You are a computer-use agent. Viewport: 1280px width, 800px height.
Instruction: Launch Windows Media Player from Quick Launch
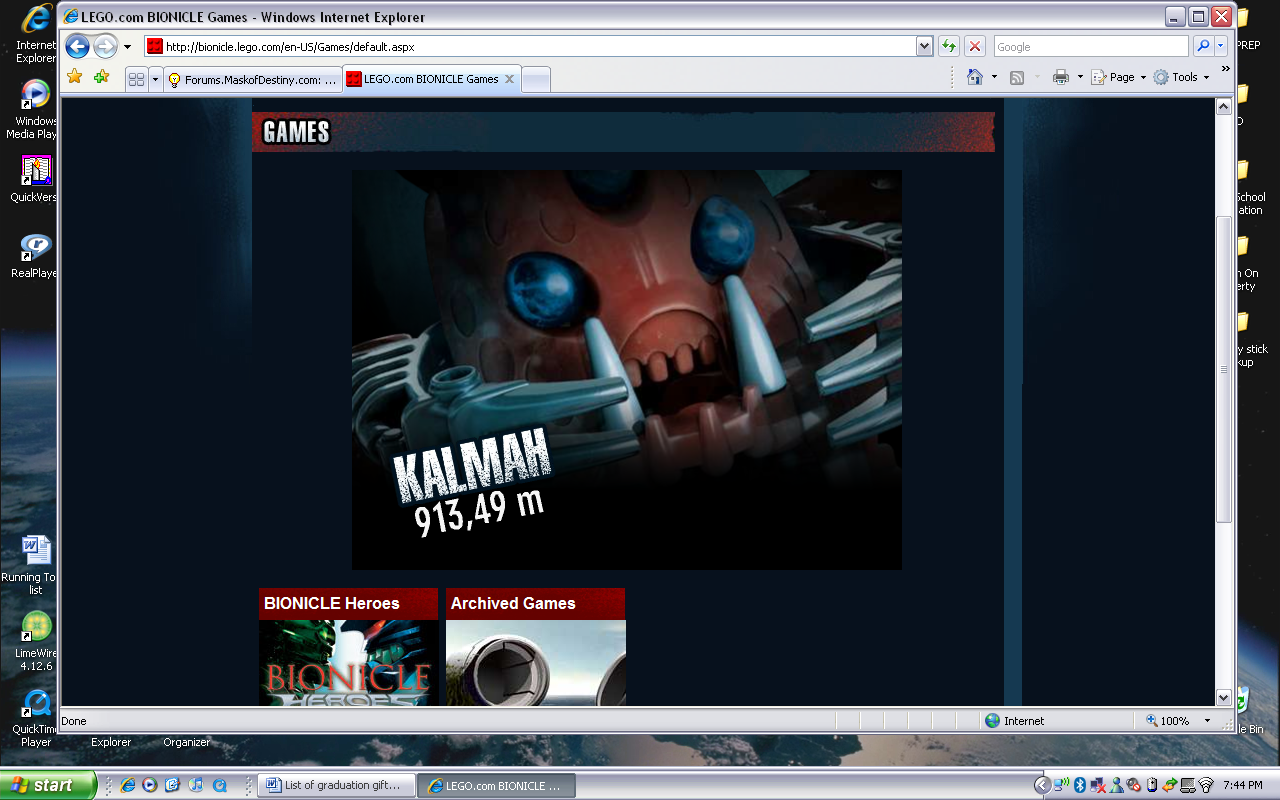[151, 786]
